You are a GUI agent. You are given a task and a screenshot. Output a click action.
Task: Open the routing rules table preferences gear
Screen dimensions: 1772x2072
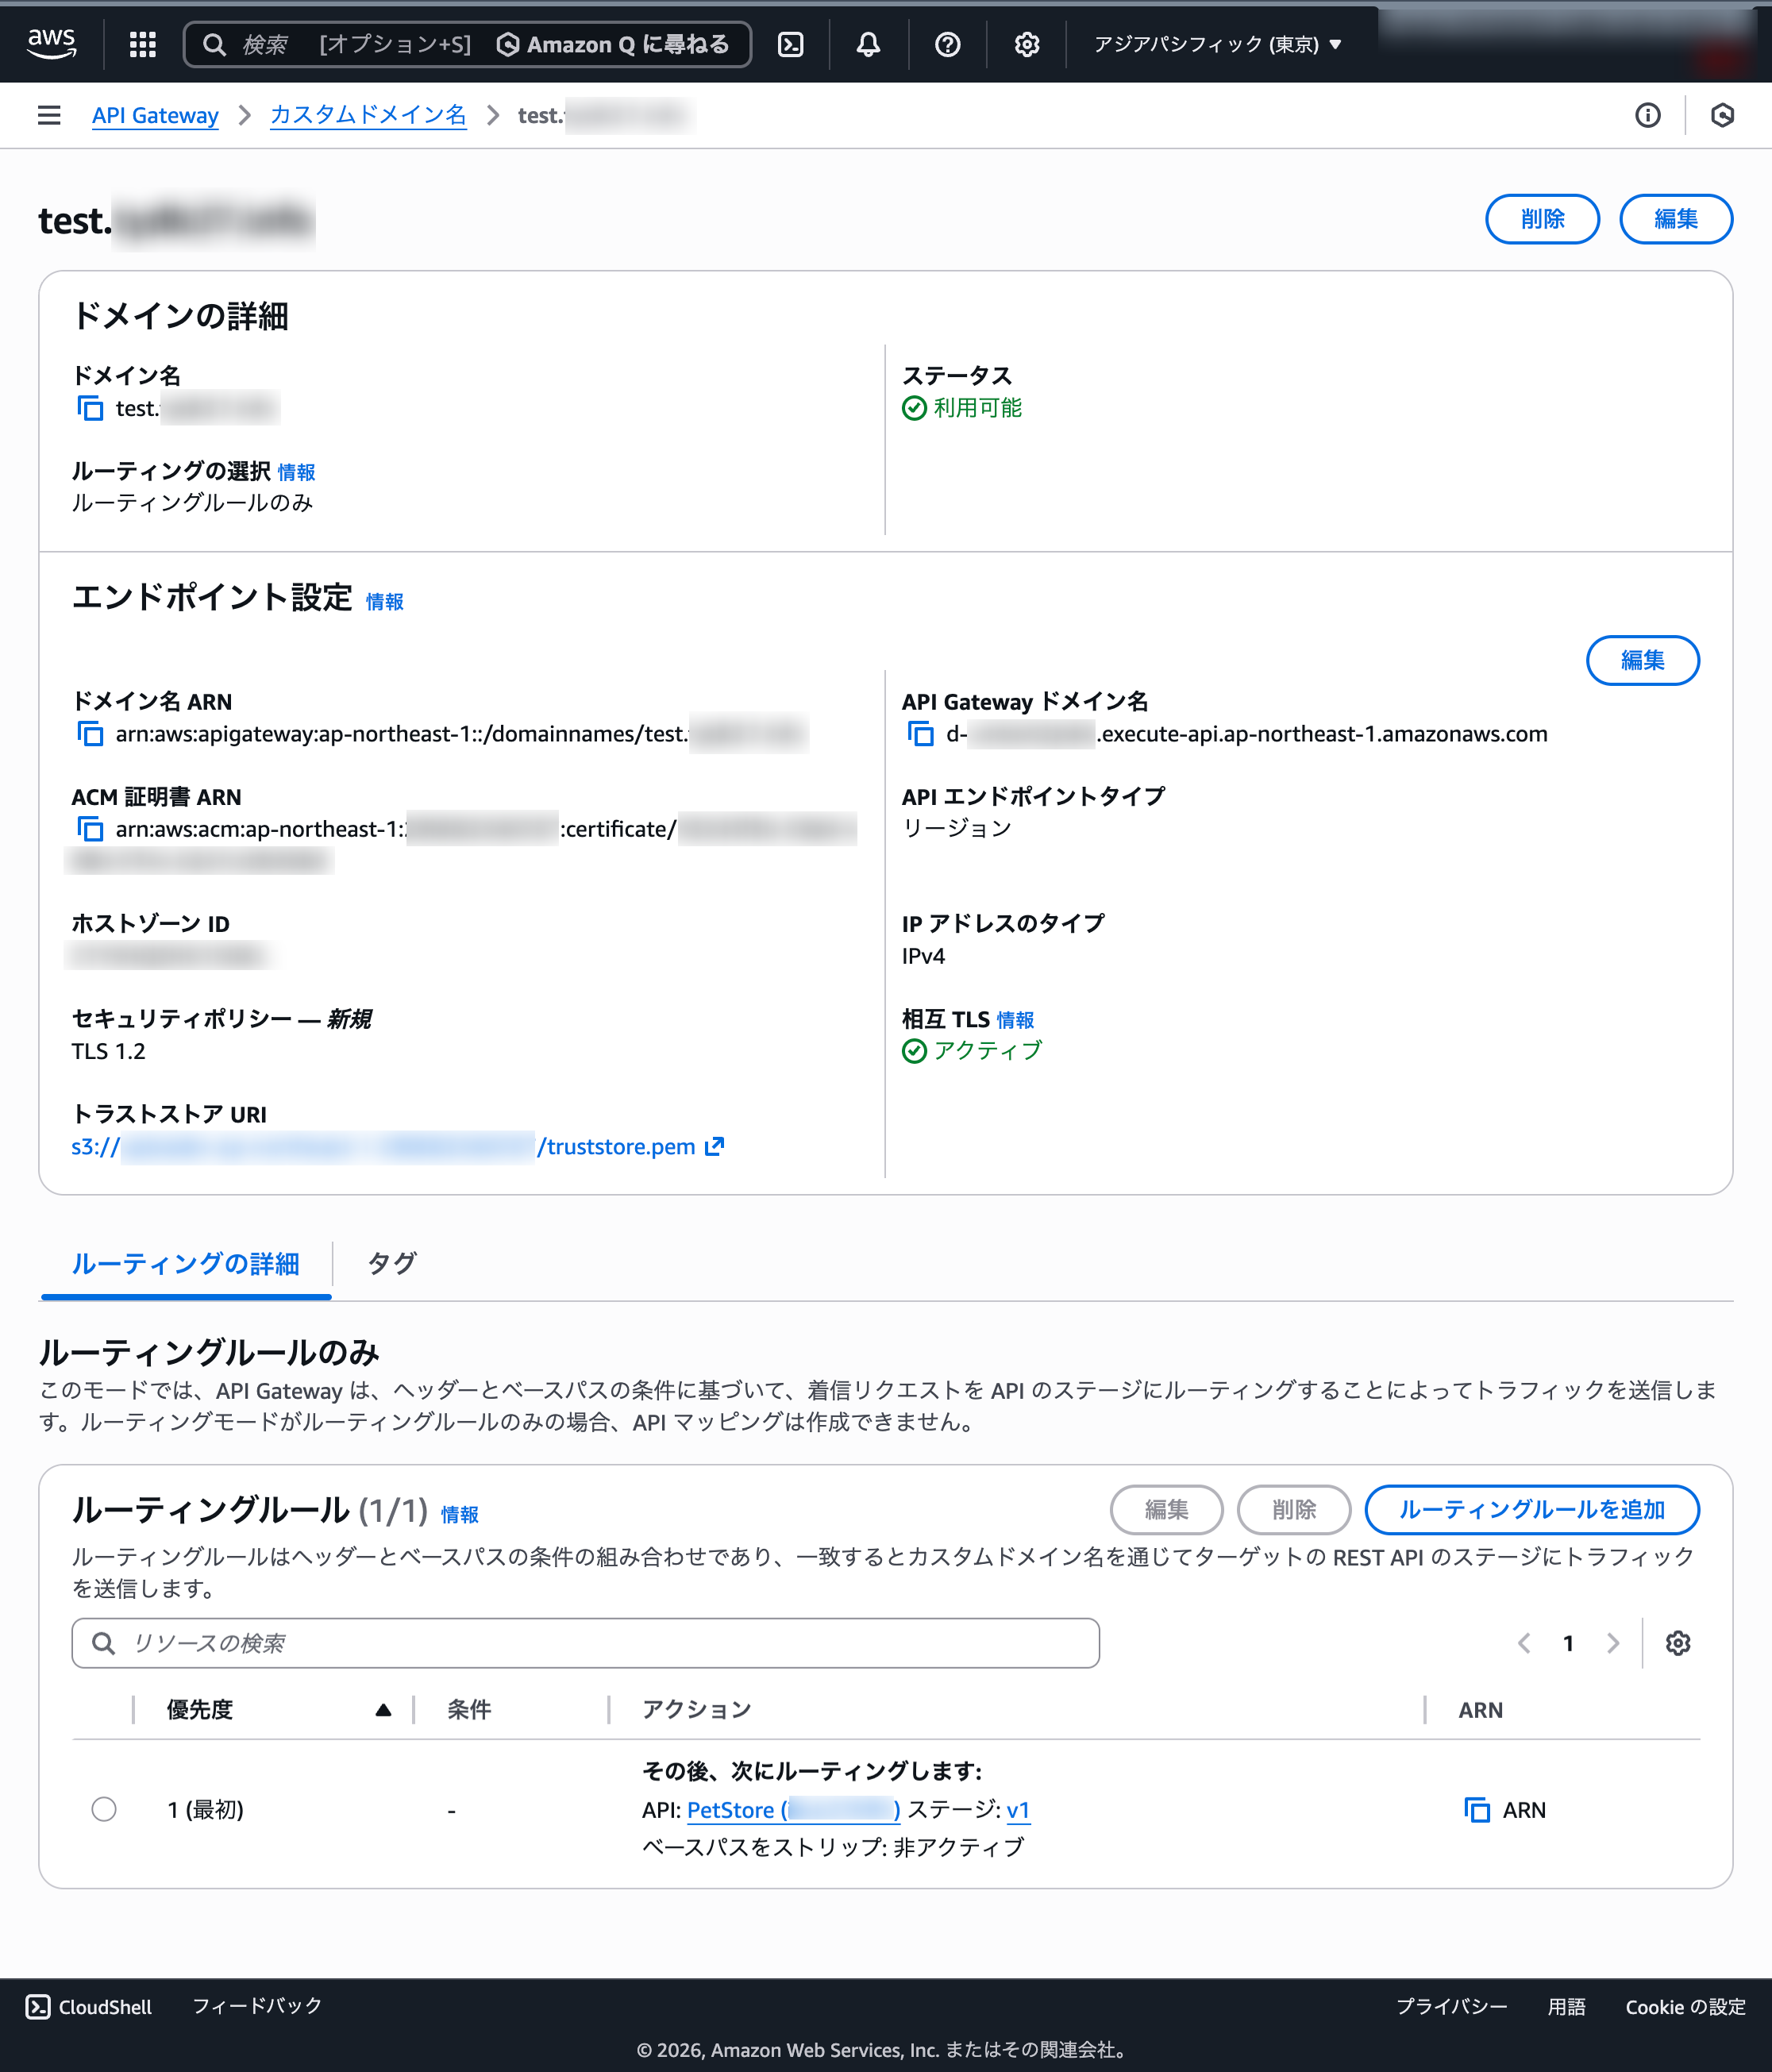(x=1678, y=1643)
